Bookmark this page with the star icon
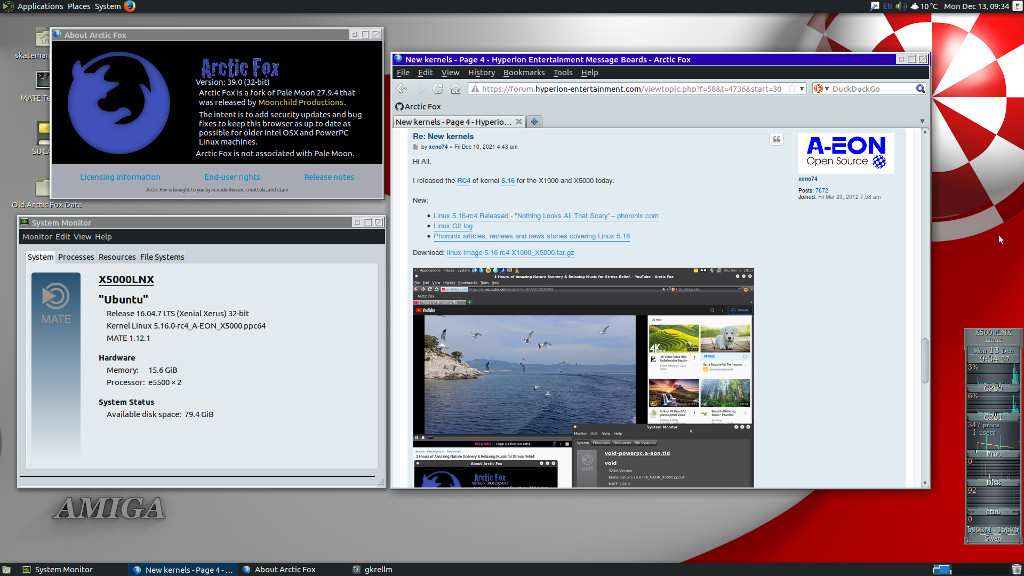The height and width of the screenshot is (576, 1024). click(792, 89)
